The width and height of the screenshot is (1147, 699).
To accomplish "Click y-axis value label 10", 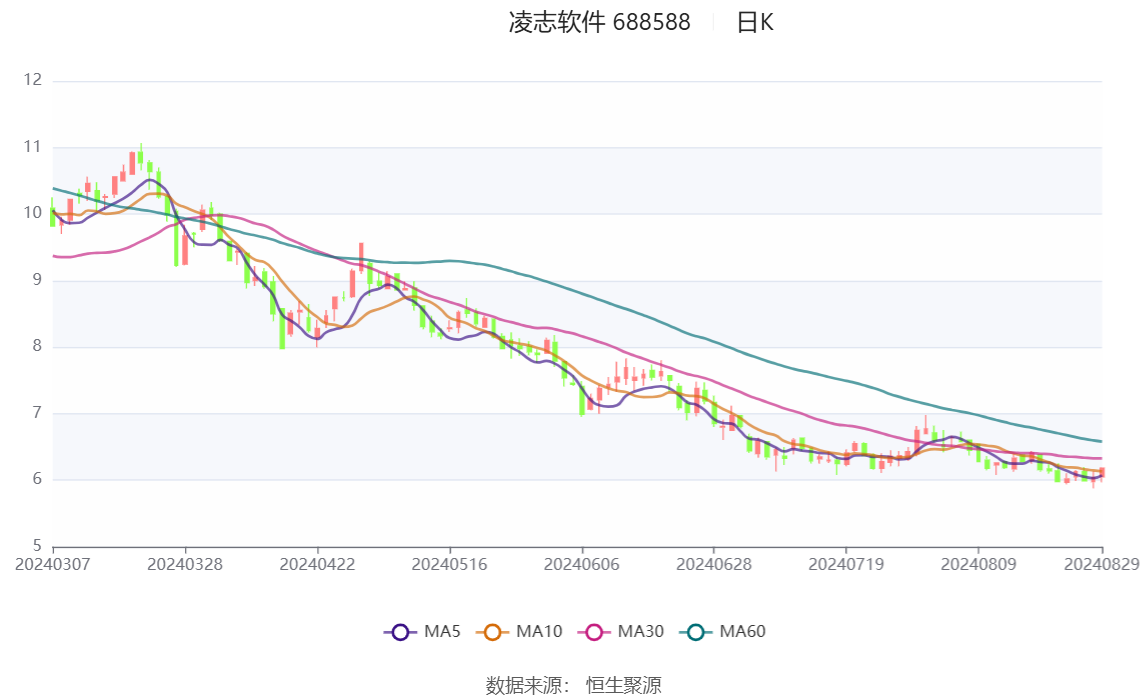I will 32,213.
